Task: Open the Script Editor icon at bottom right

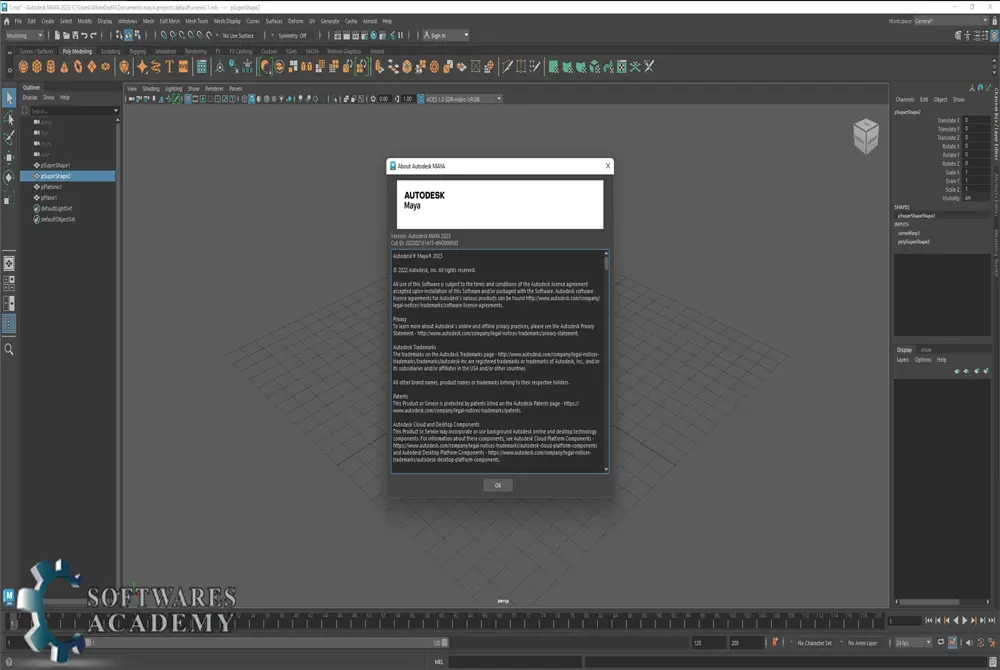Action: coord(992,662)
